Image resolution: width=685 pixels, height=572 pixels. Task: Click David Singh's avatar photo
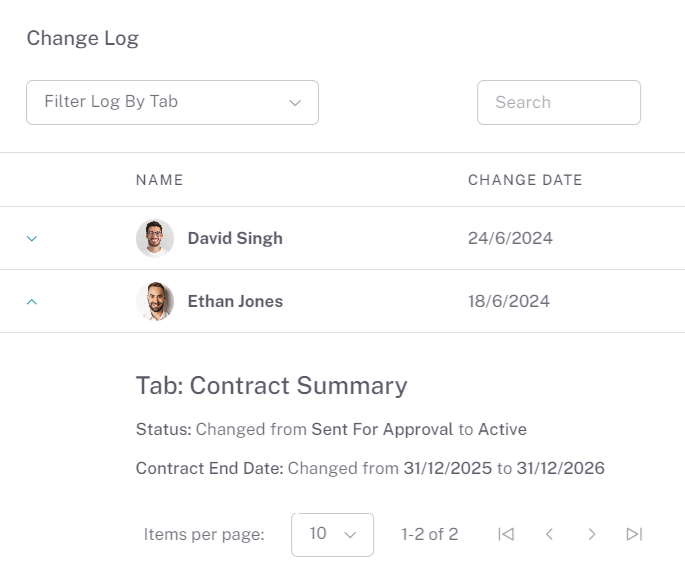coord(155,238)
